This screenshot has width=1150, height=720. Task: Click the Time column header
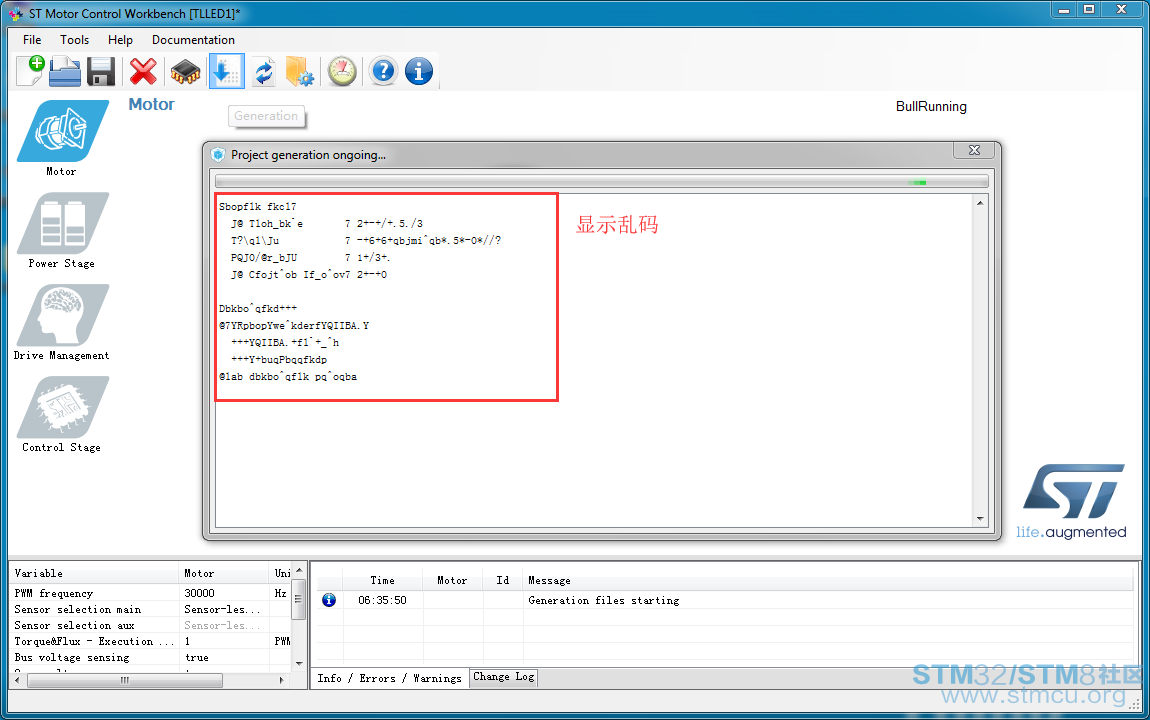coord(382,580)
